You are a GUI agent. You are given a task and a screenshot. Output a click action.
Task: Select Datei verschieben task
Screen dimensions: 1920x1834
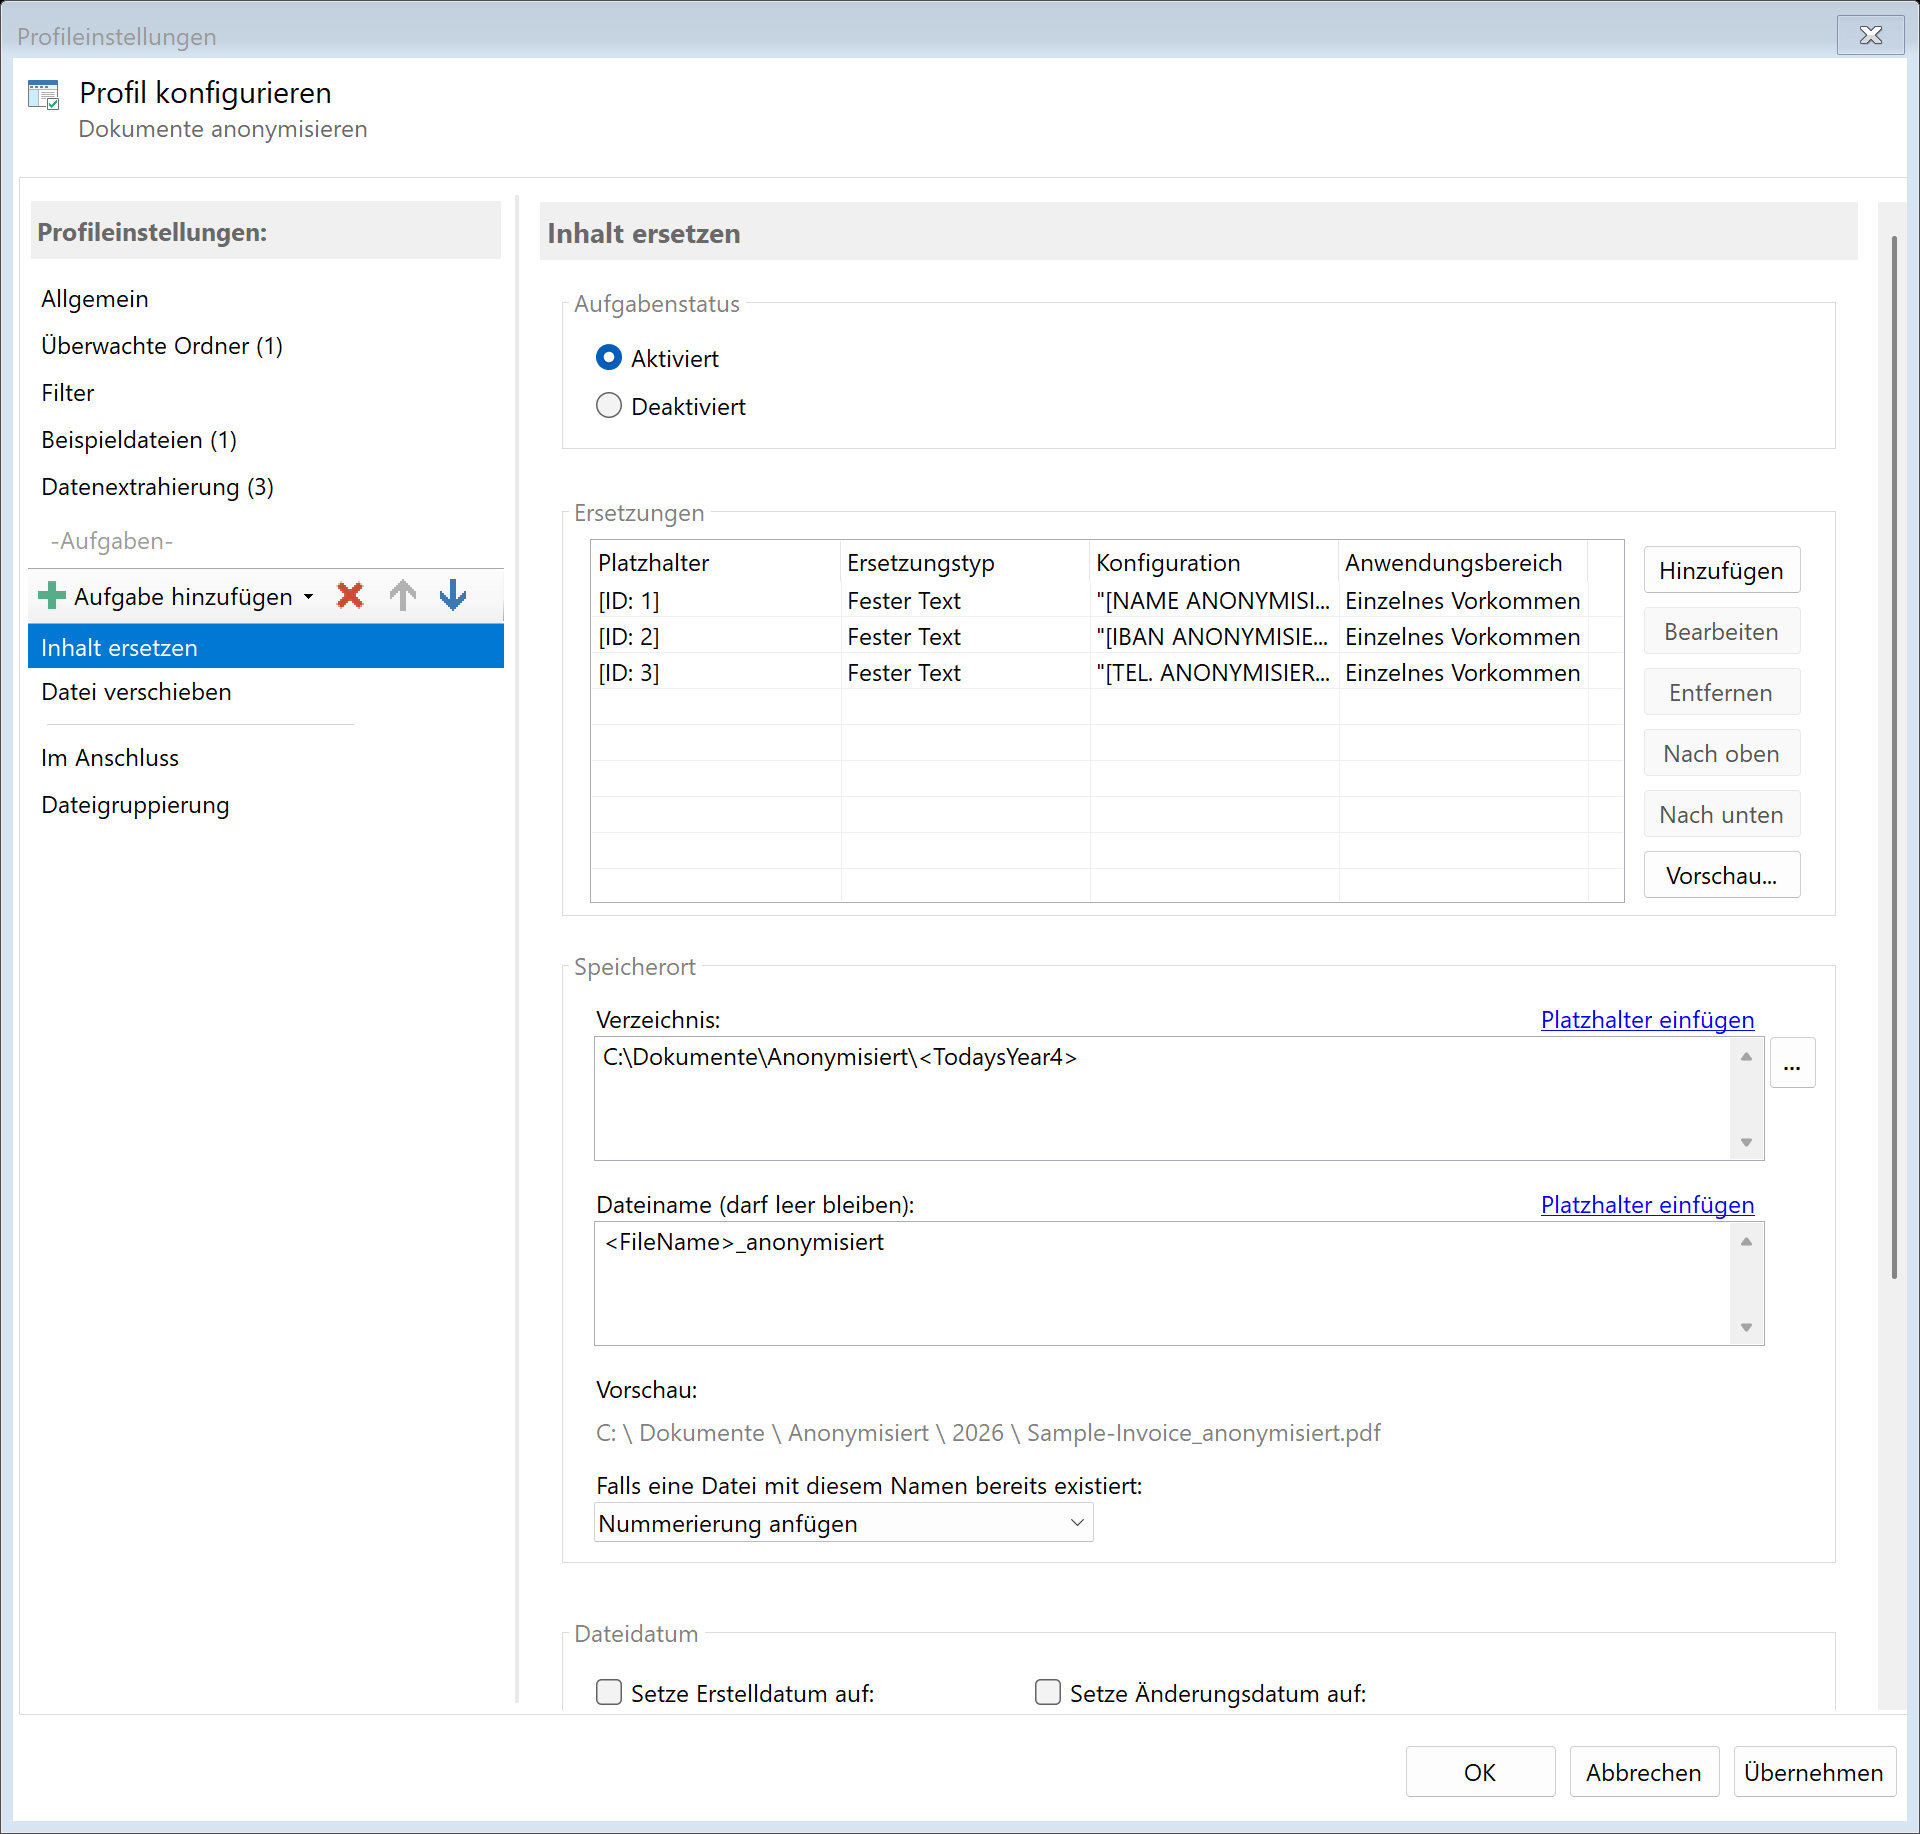[136, 692]
